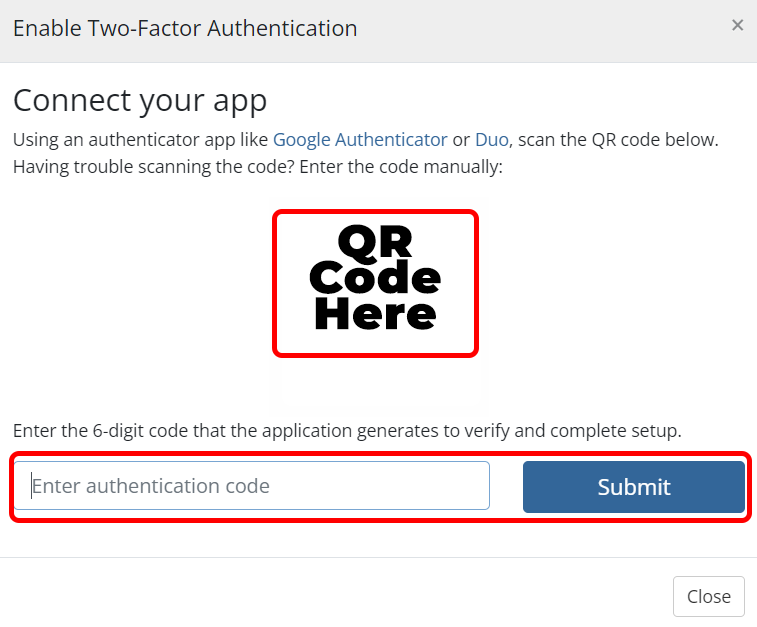Image resolution: width=757 pixels, height=627 pixels.
Task: Follow the Duo link
Action: tap(492, 140)
